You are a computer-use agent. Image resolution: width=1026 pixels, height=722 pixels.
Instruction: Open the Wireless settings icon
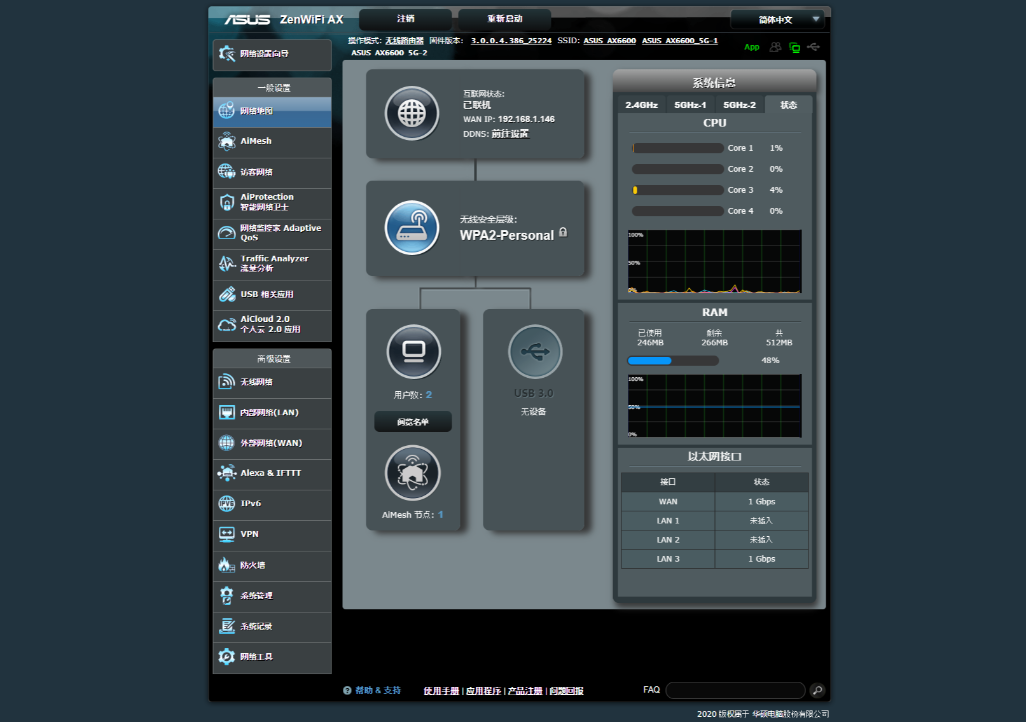(x=226, y=382)
